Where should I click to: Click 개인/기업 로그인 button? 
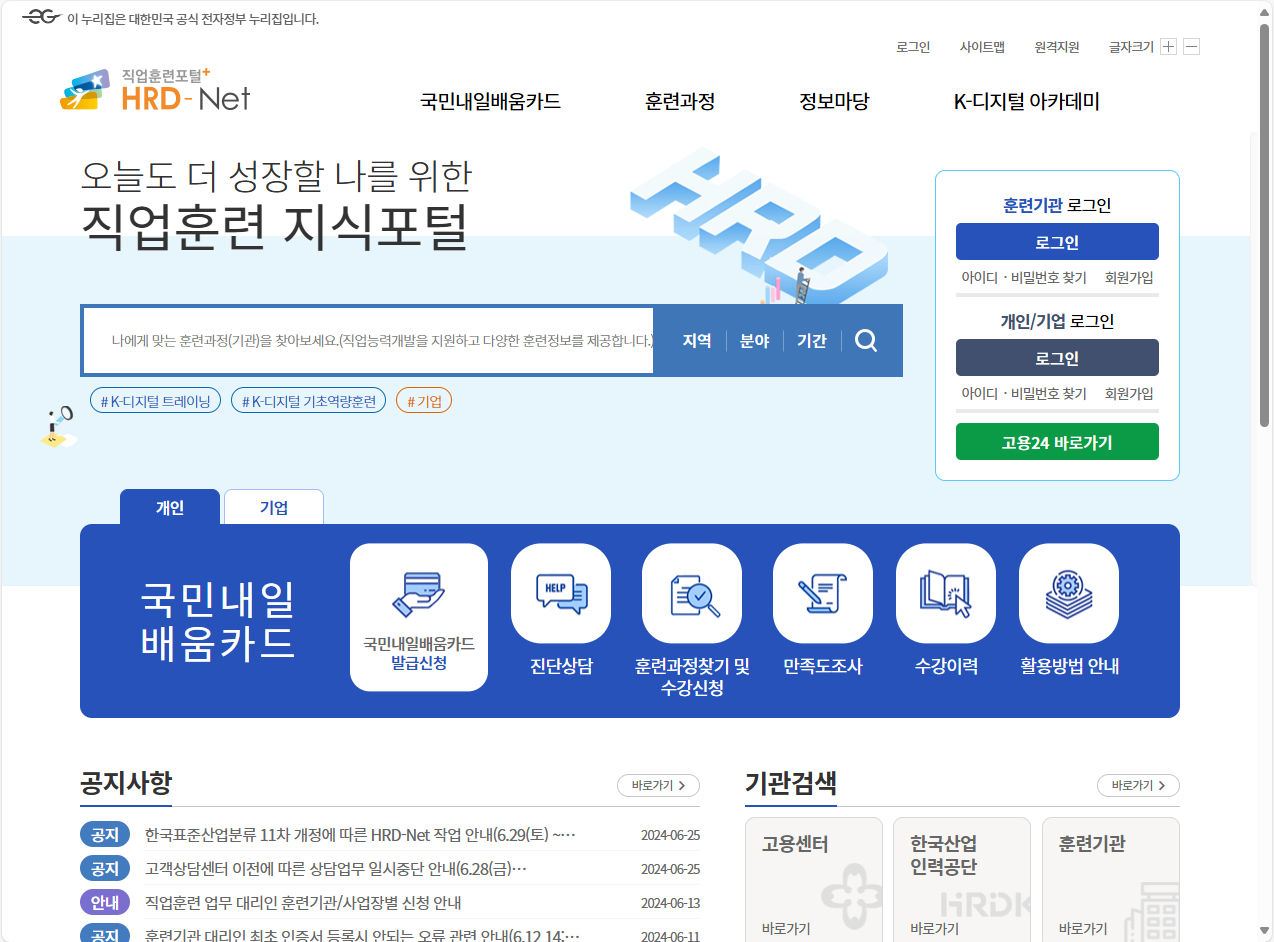click(1057, 358)
